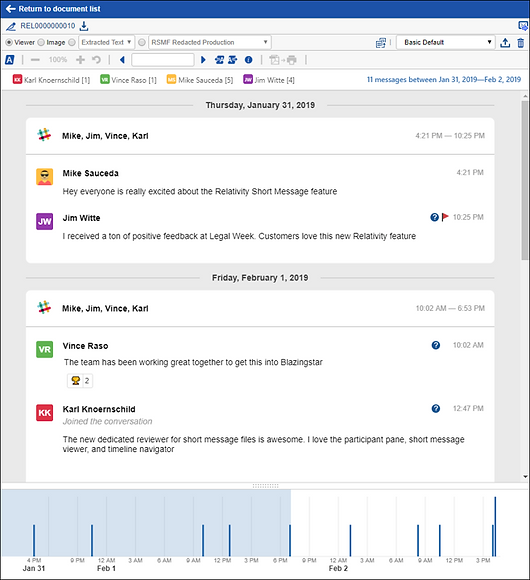Toggle participant filter Karl Knoernschild [1]
Screen dimensions: 530x580
pos(51,80)
